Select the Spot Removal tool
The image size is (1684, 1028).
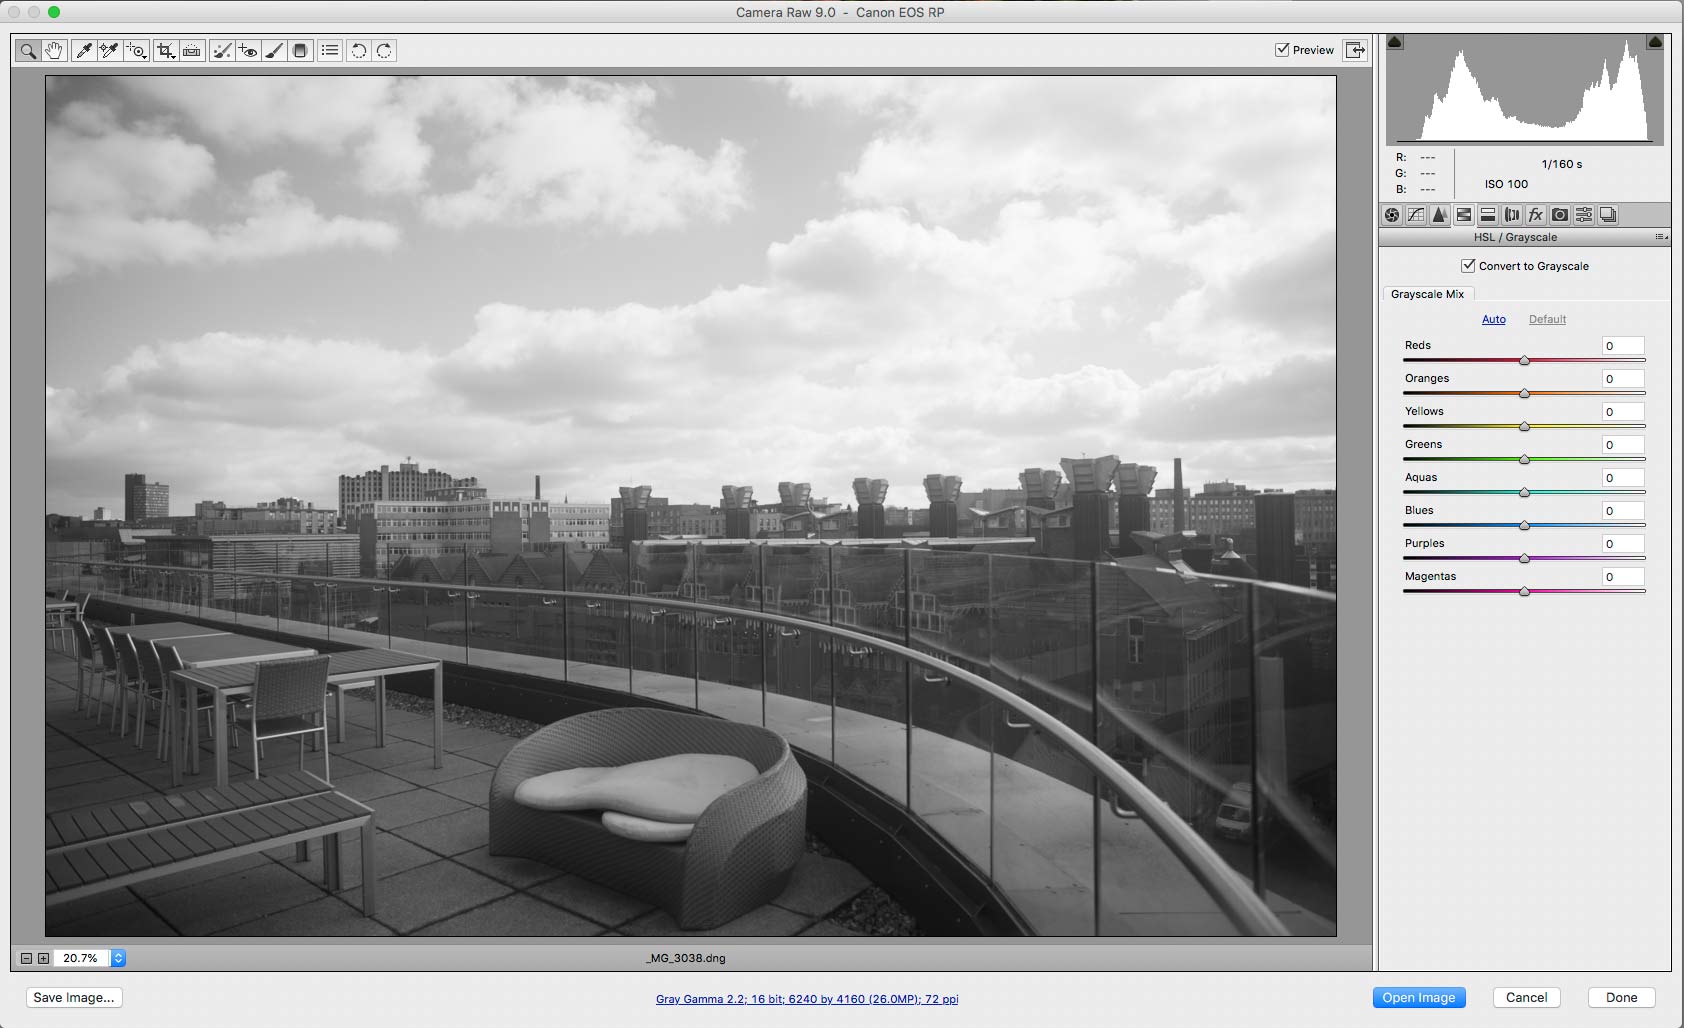[222, 50]
